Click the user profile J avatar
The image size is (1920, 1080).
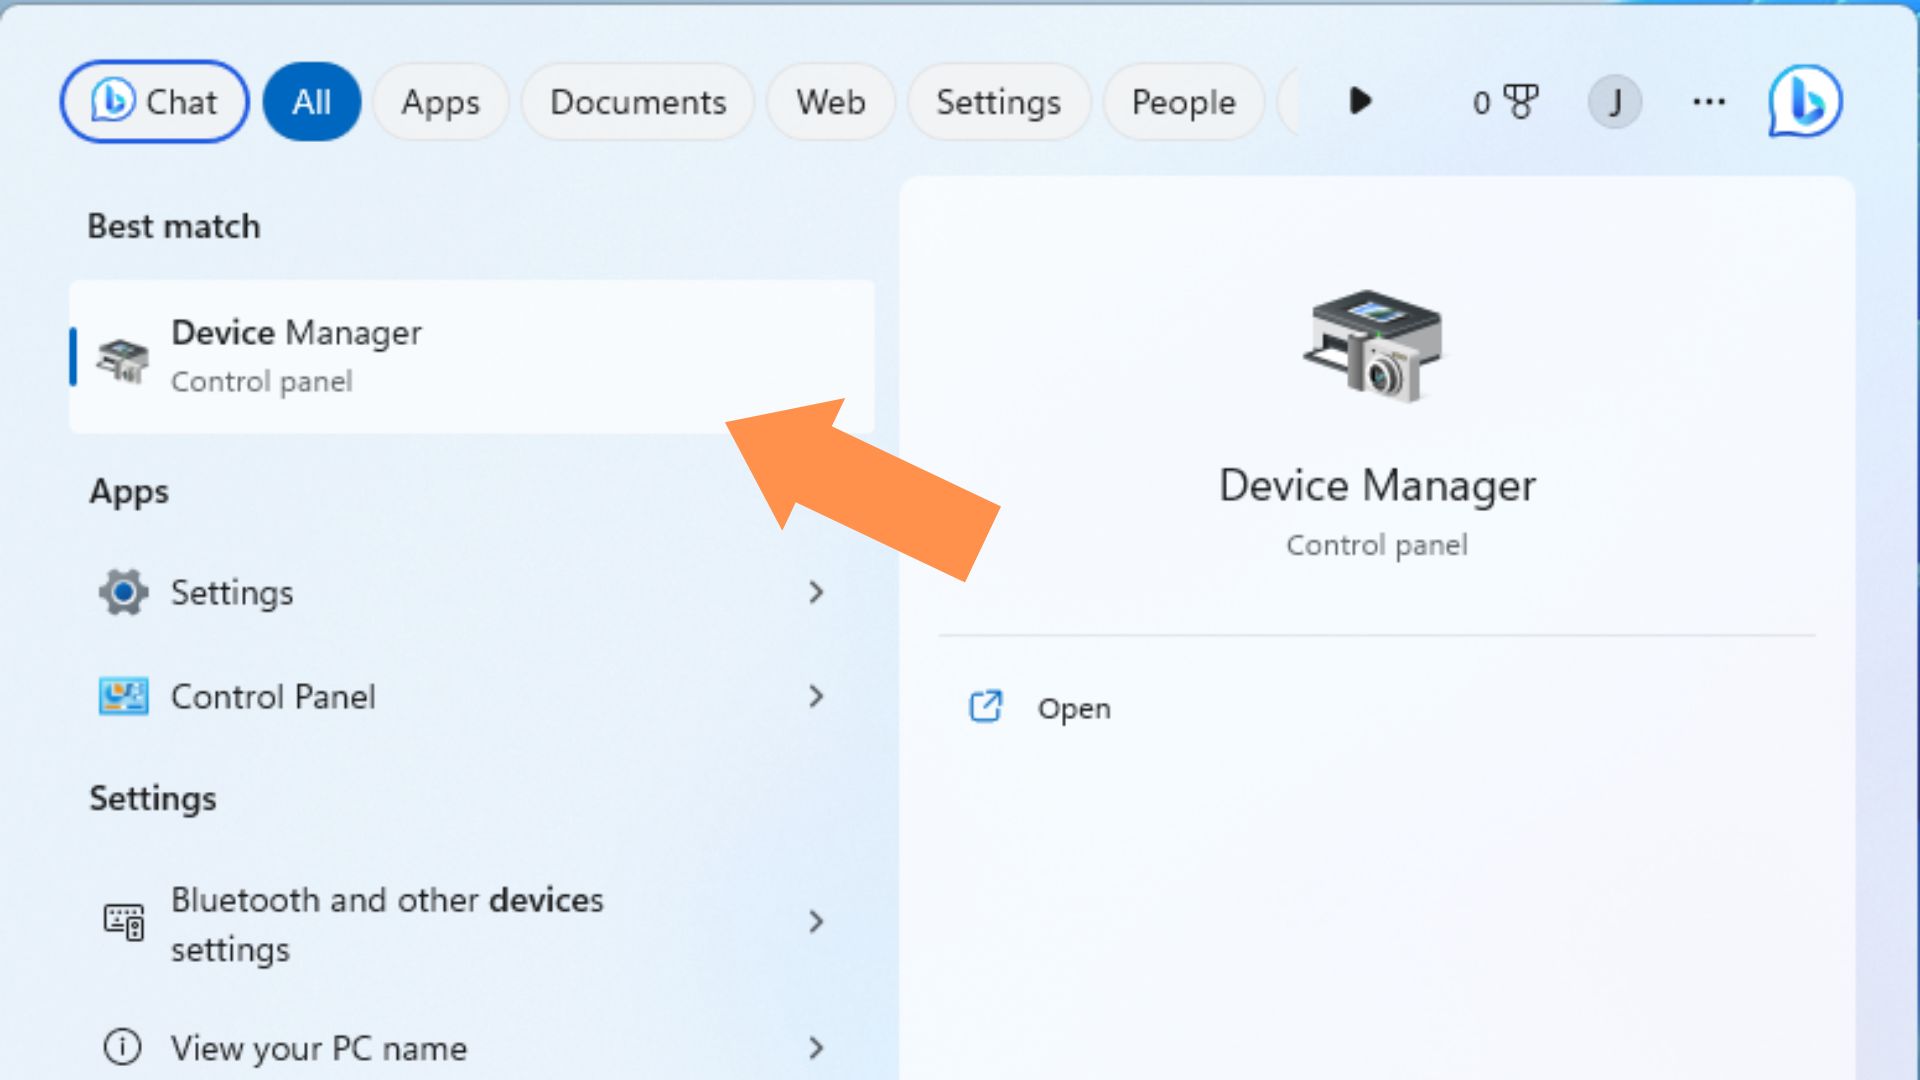coord(1615,102)
